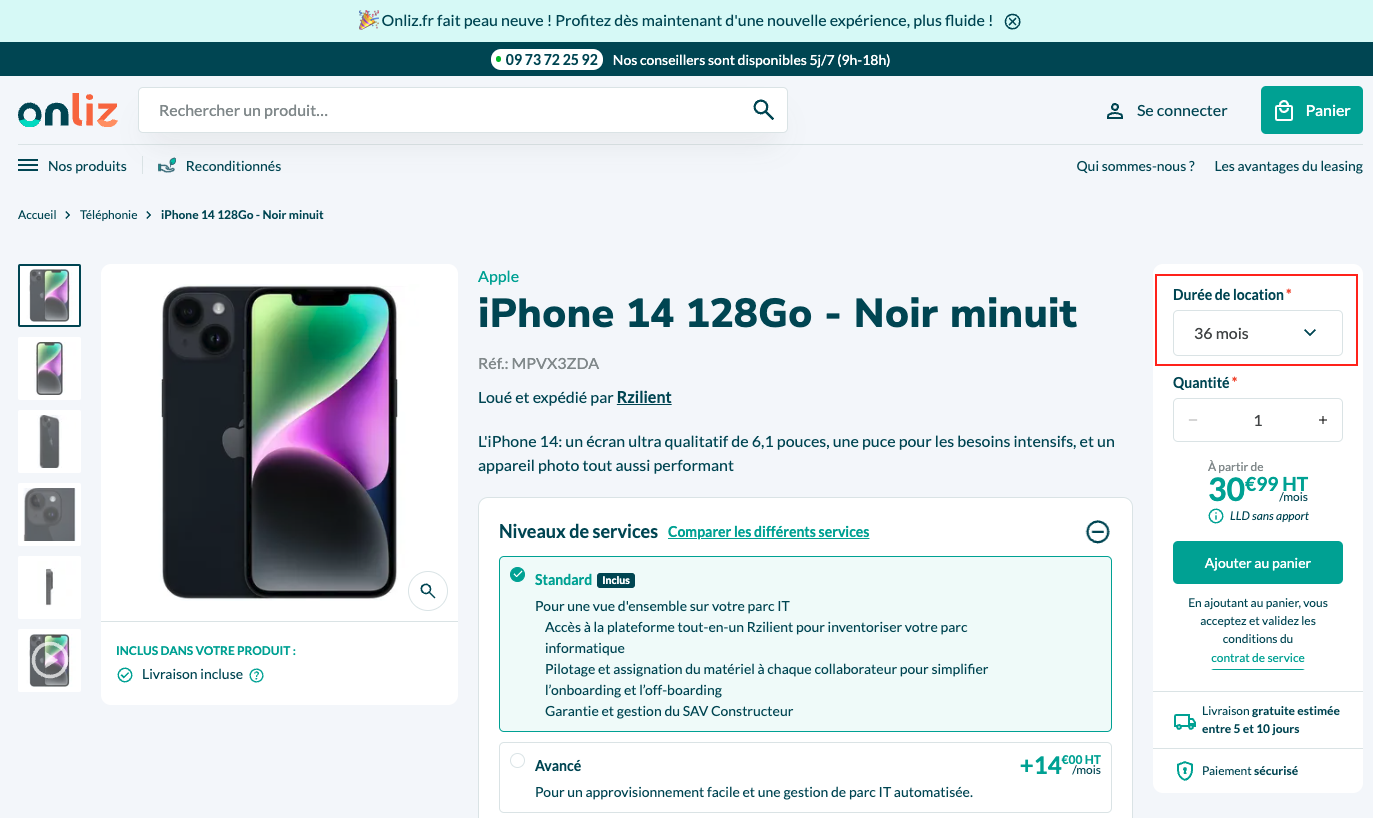Collapse the Niveaux de services section
Image resolution: width=1373 pixels, height=818 pixels.
coord(1098,532)
